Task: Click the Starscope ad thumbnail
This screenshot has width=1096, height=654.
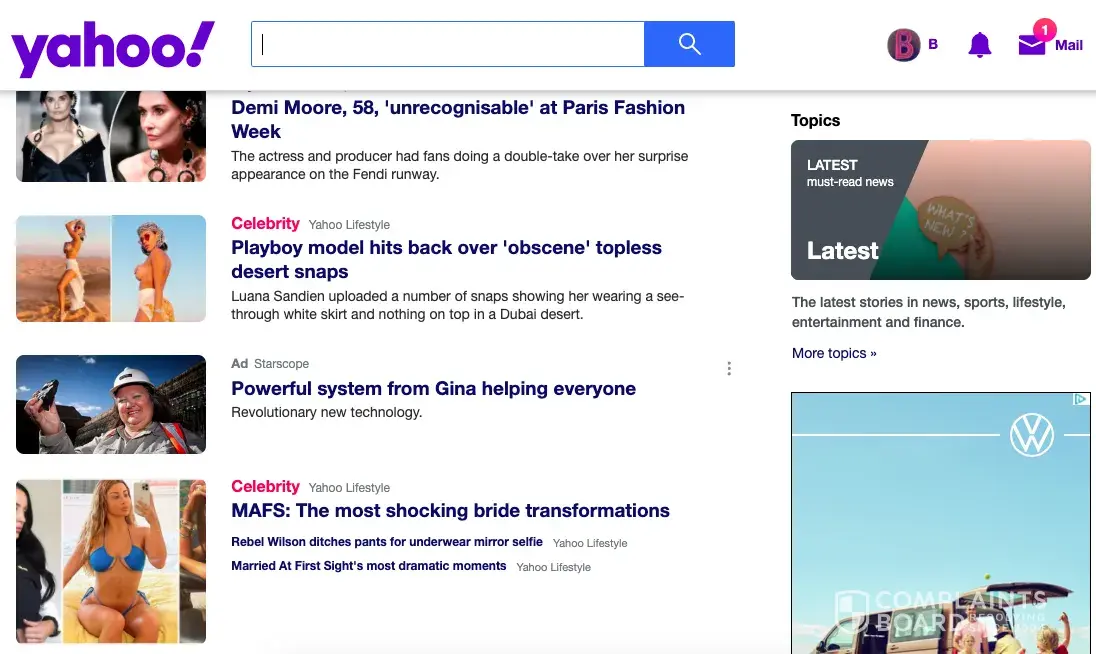Action: [111, 405]
